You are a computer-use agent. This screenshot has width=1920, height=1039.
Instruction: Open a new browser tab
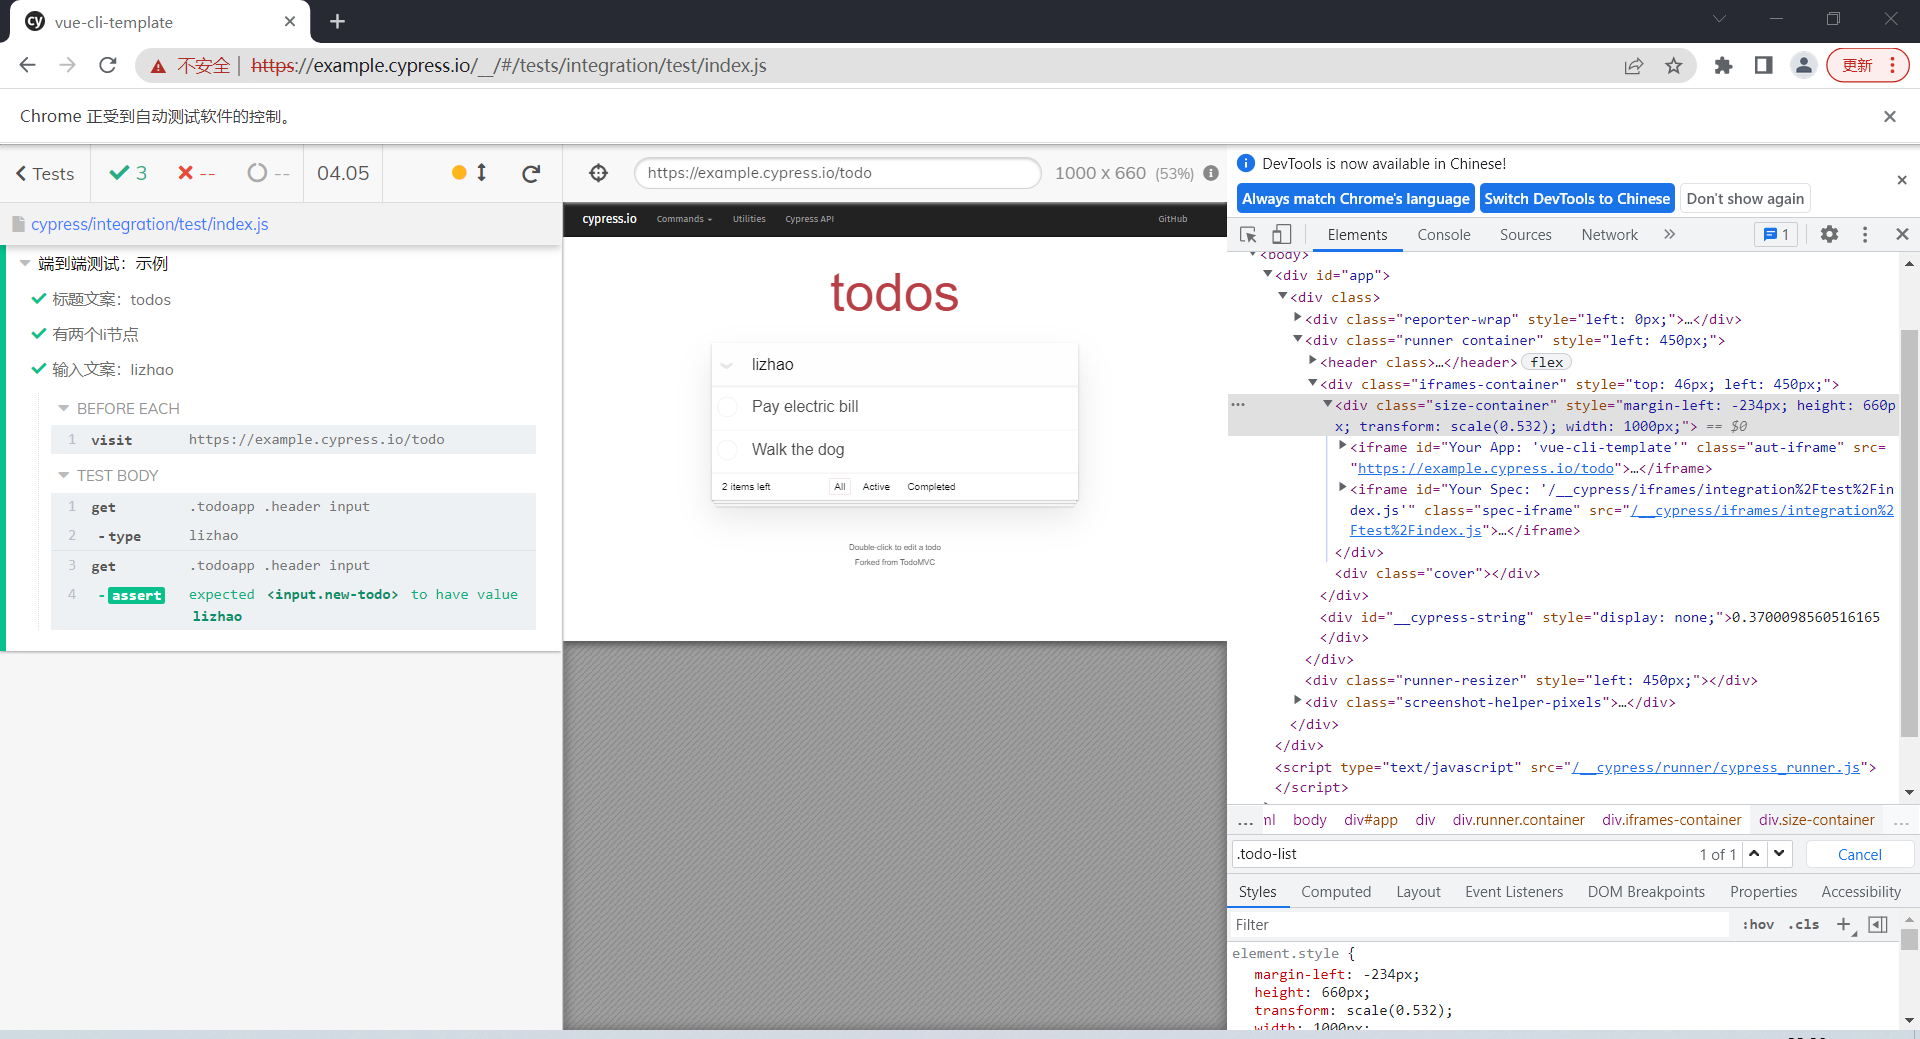pos(337,21)
